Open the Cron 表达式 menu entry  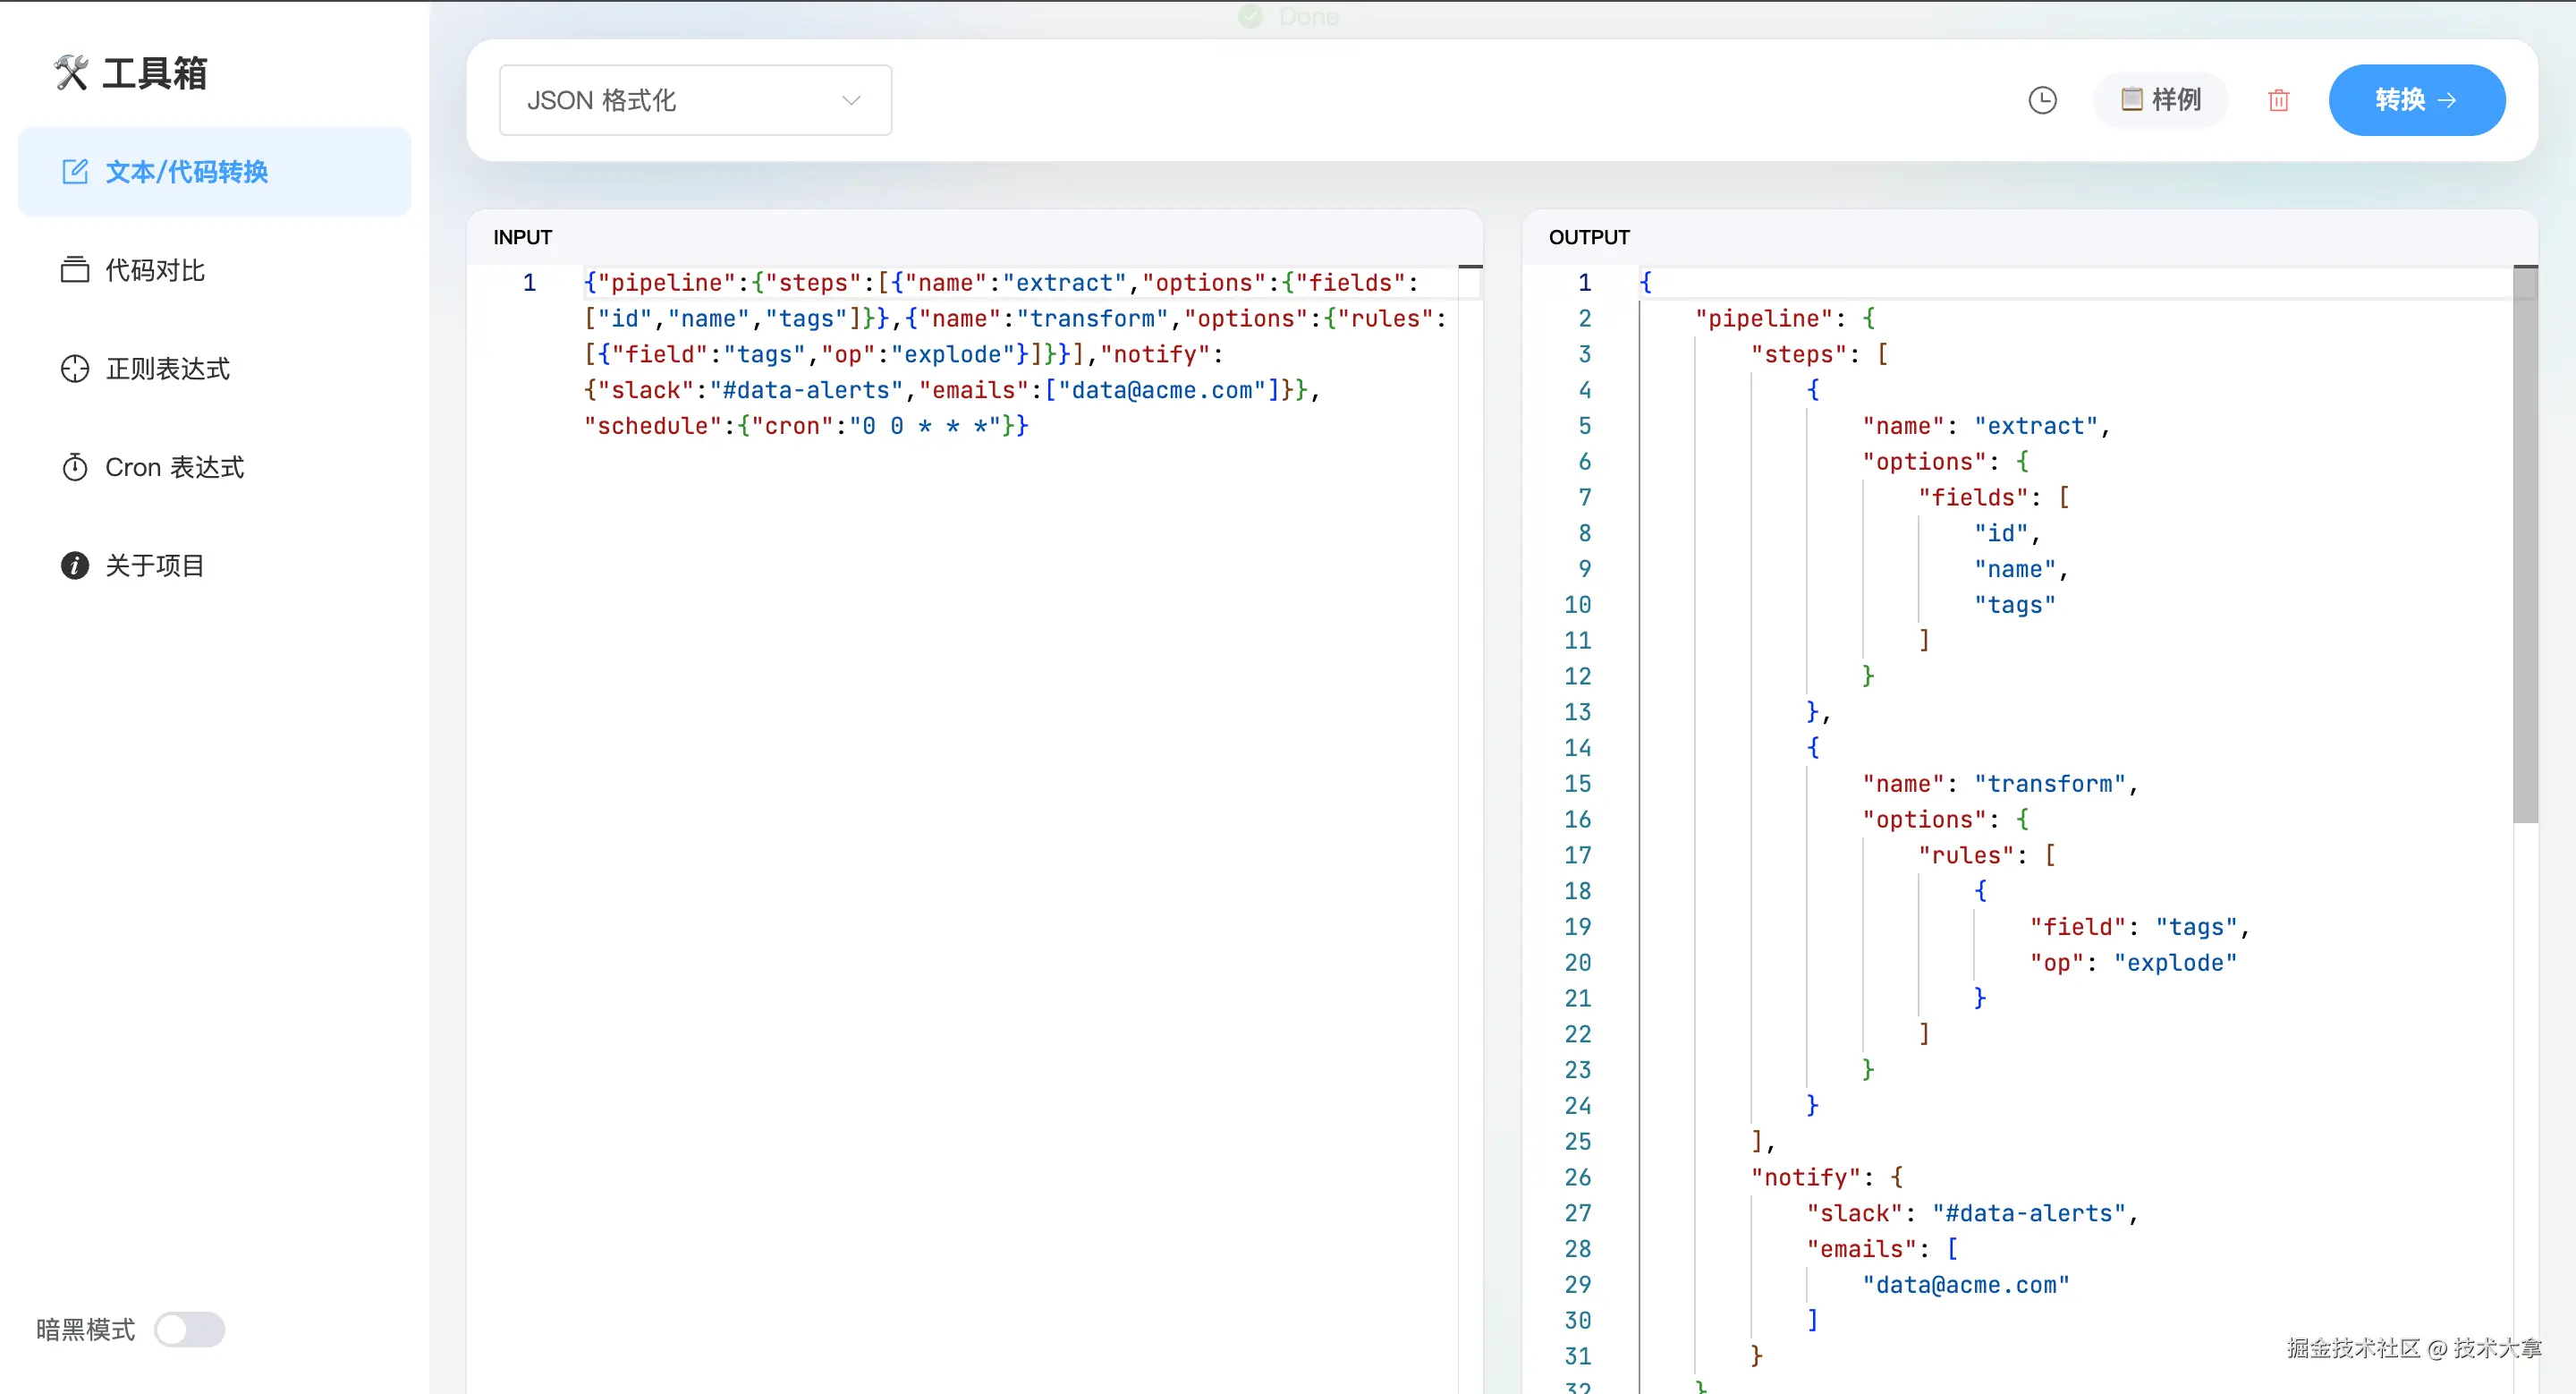tap(174, 467)
